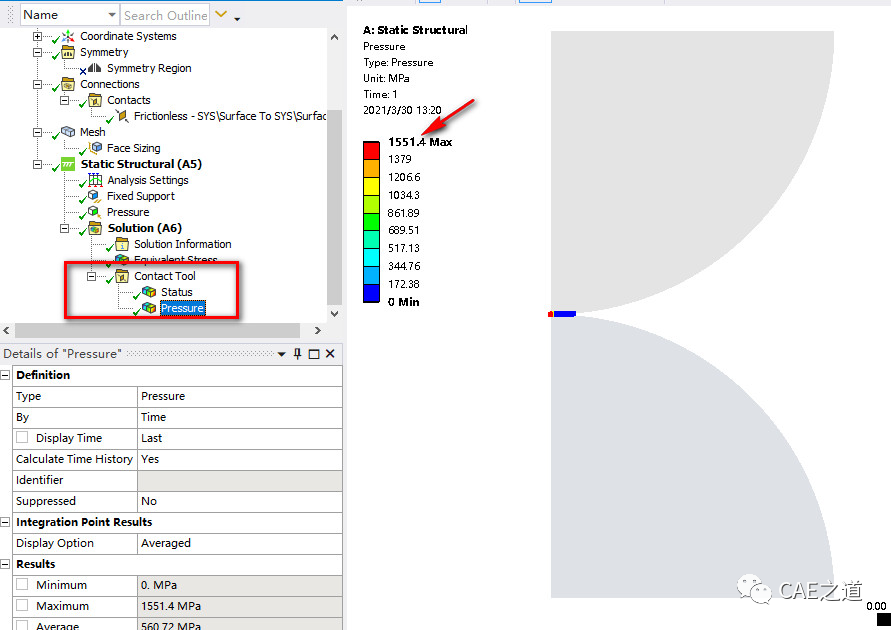Click the Static Structural (A5) icon
The height and width of the screenshot is (630, 891).
(68, 164)
